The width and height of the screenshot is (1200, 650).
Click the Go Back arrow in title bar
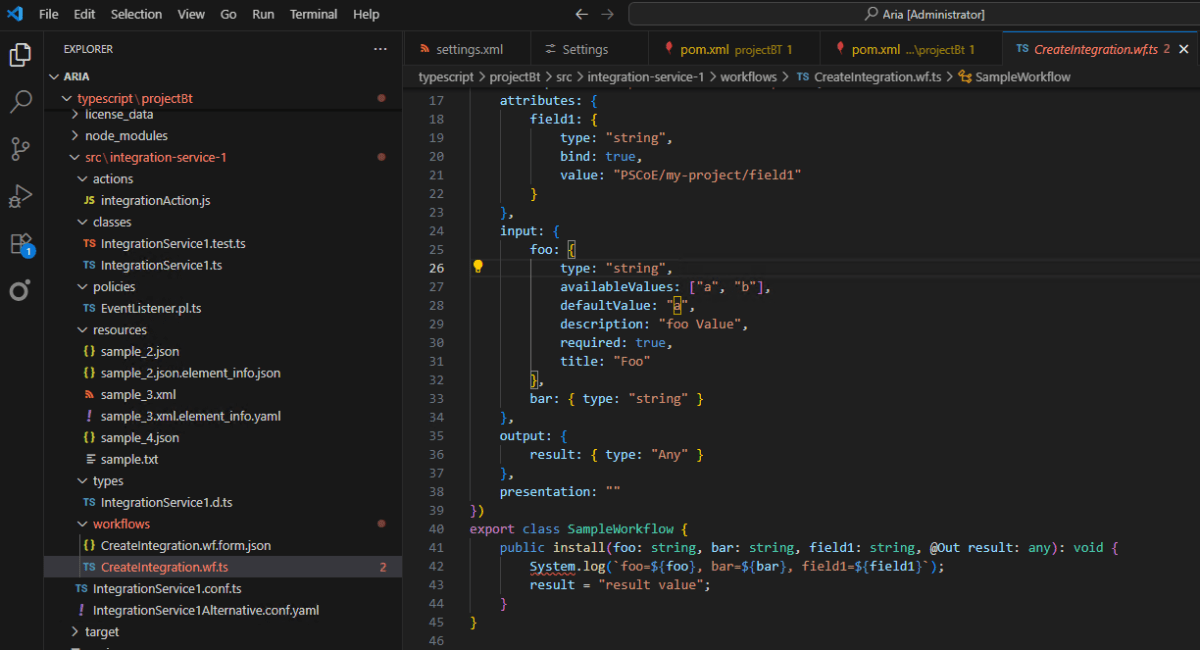click(582, 14)
